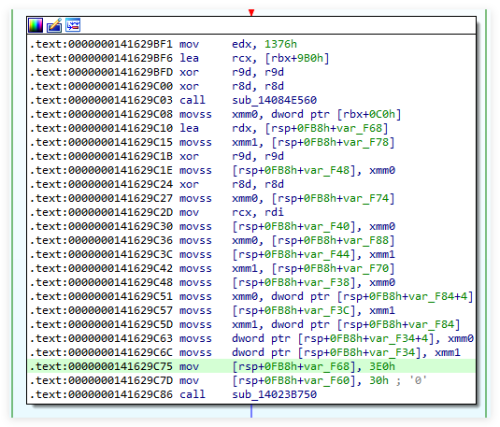The width and height of the screenshot is (500, 427).
Task: Open sub_14084E560 call target
Action: (274, 100)
